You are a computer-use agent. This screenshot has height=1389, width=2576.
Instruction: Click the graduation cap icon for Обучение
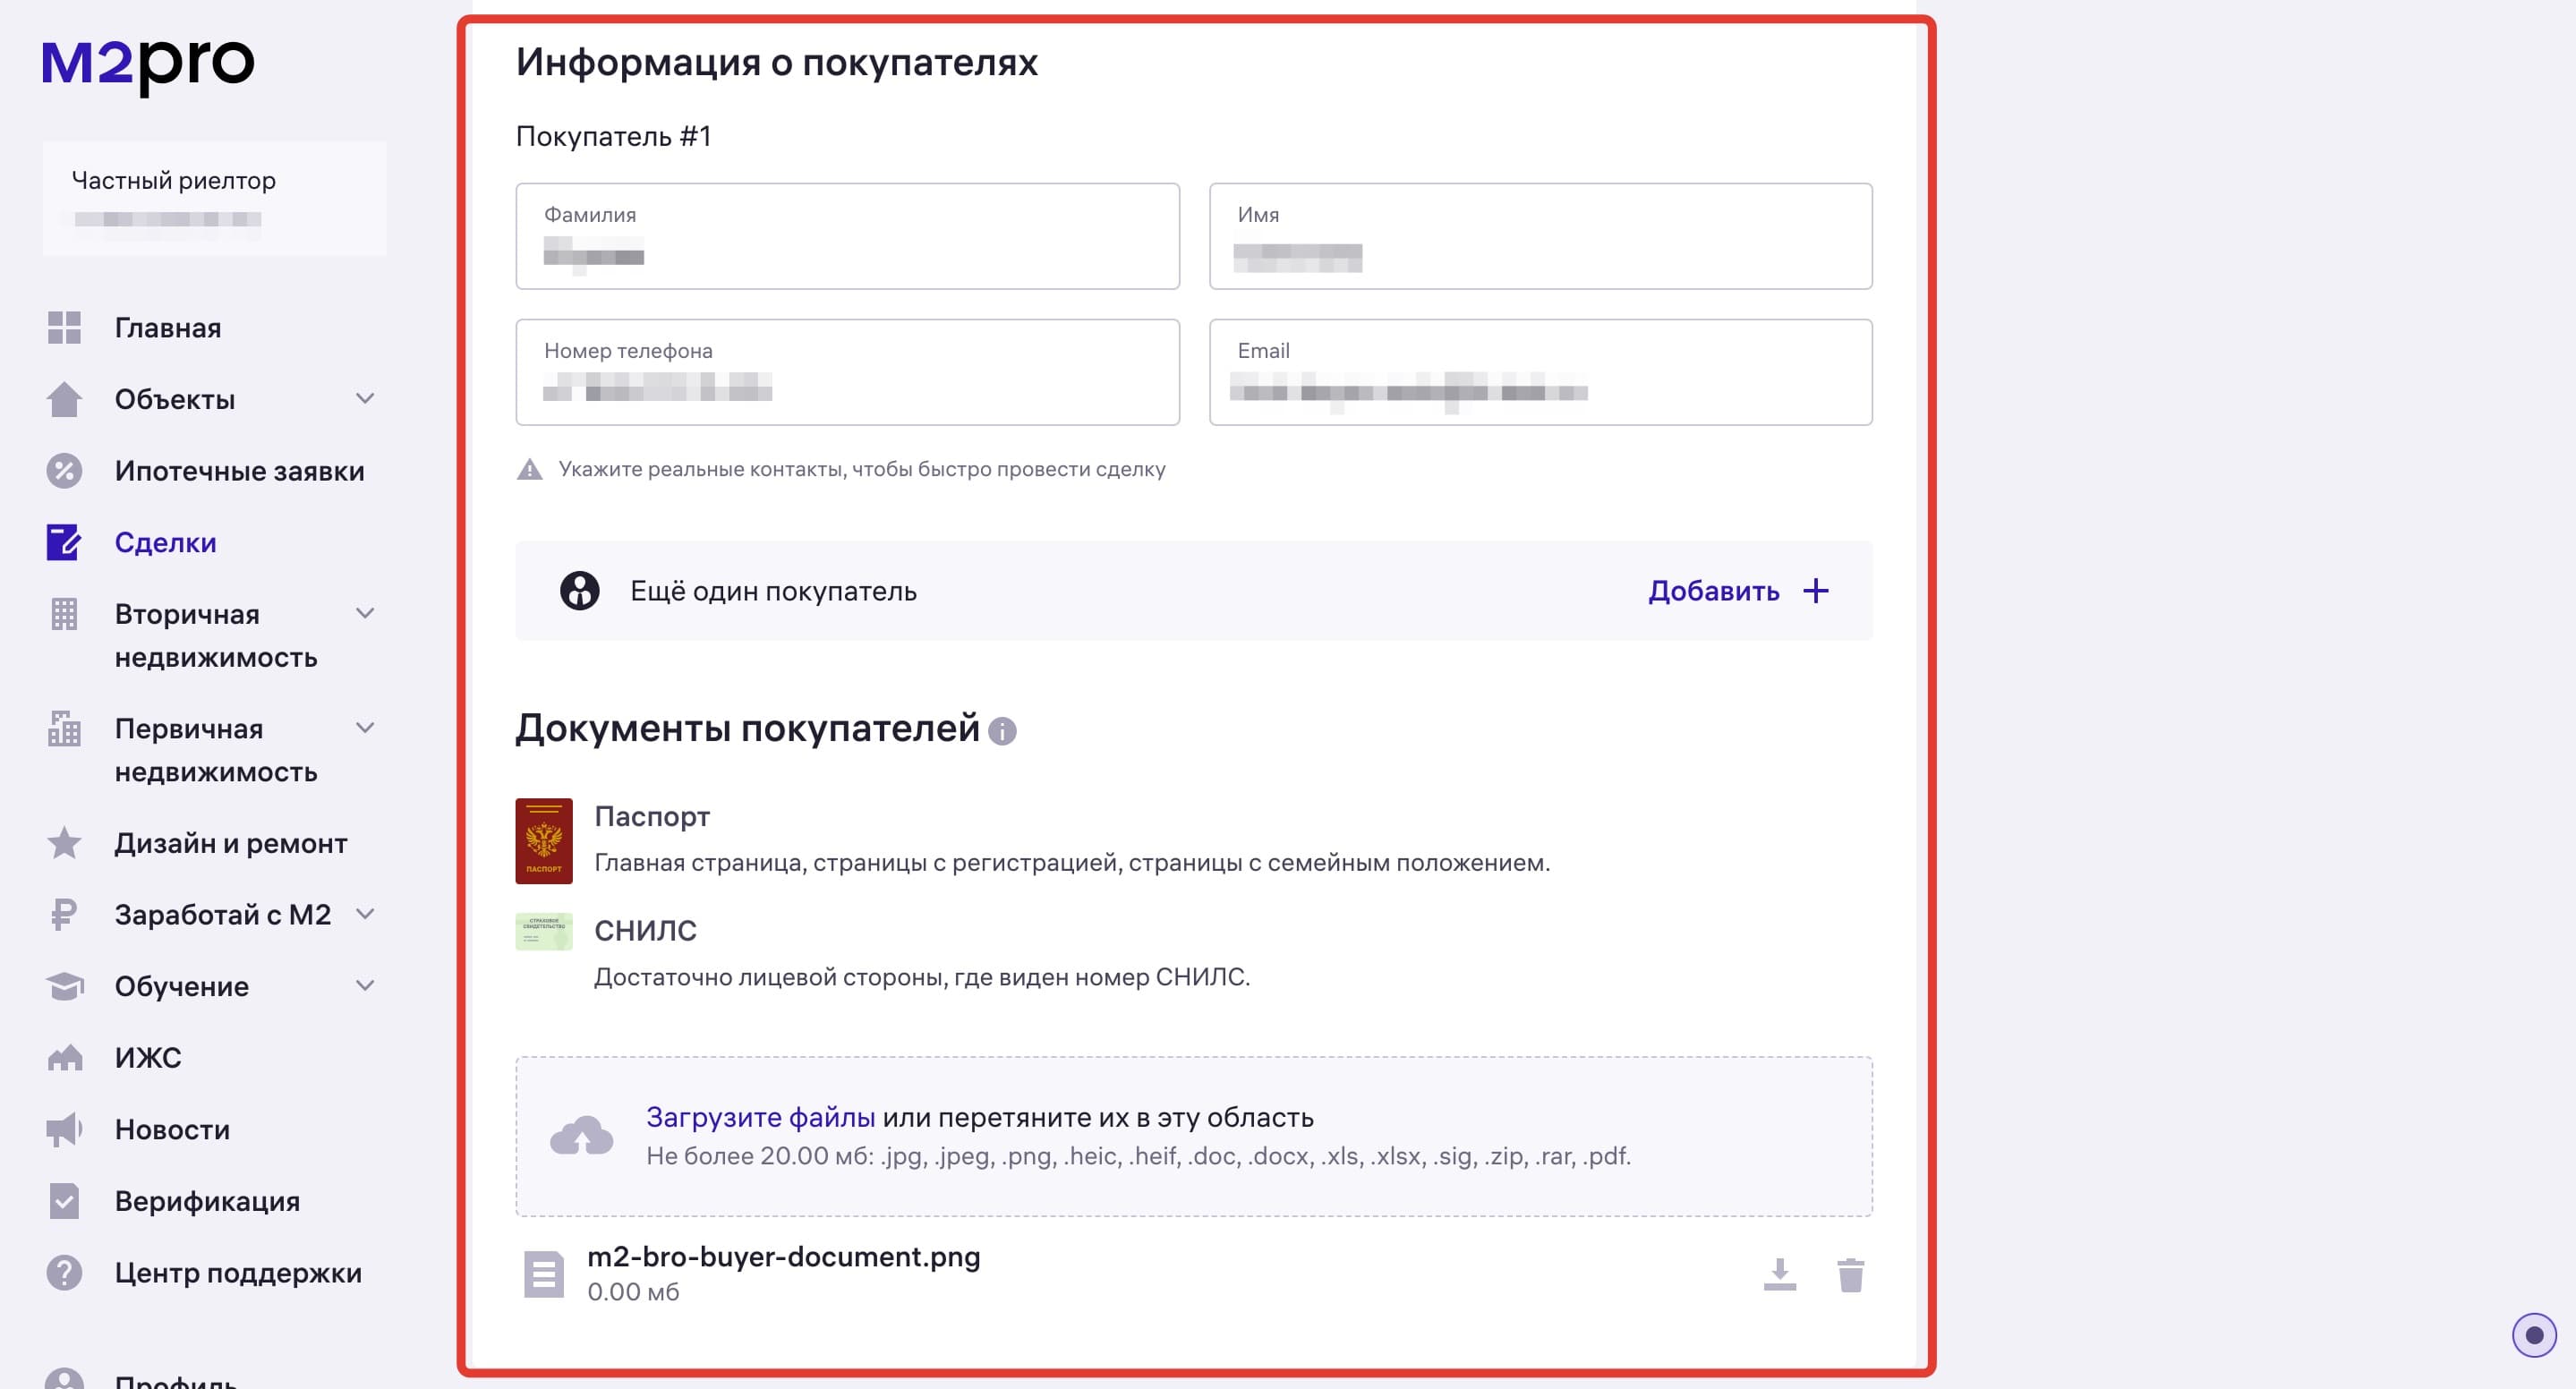[x=64, y=986]
